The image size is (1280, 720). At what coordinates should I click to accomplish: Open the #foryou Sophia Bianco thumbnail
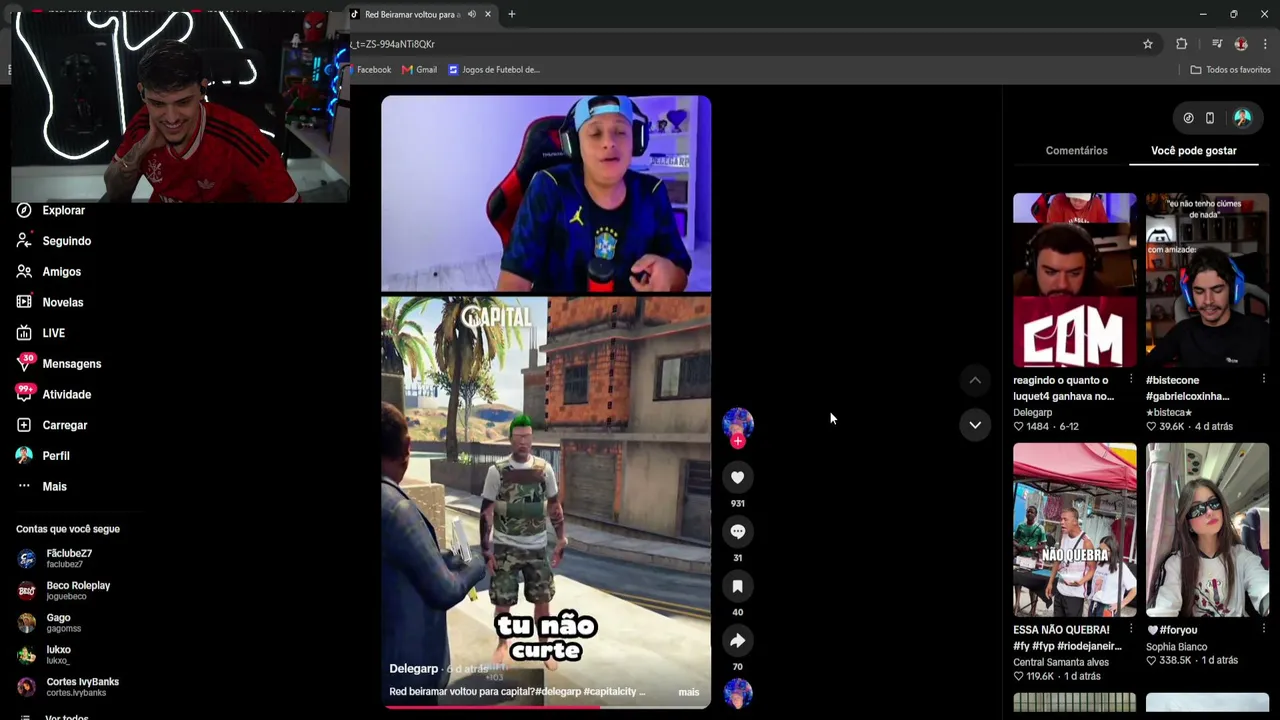[x=1207, y=531]
